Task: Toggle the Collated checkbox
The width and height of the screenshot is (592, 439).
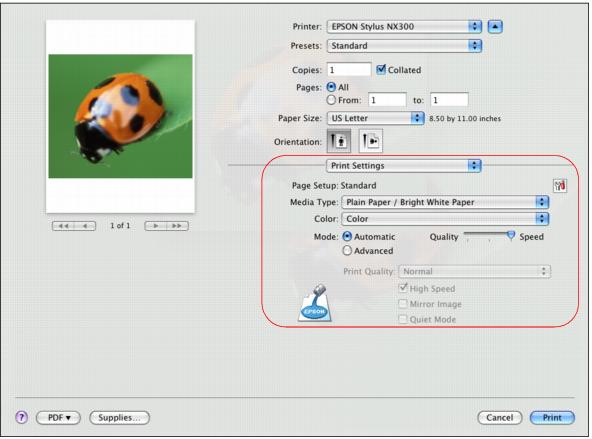Action: click(x=381, y=69)
